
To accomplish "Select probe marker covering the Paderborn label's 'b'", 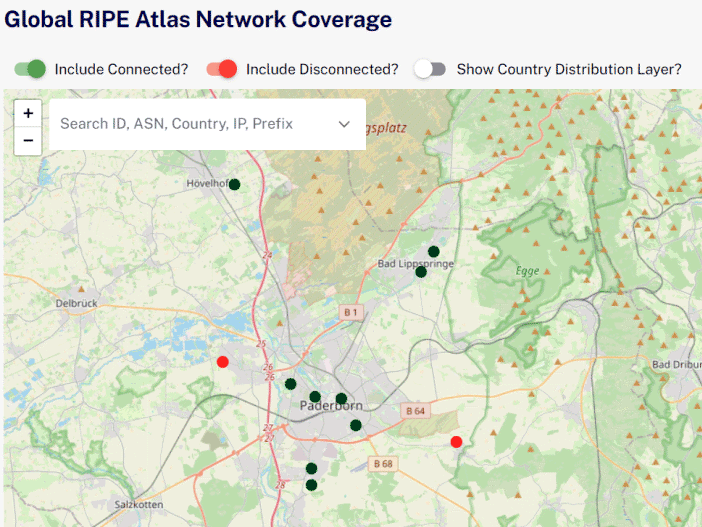I will [341, 398].
